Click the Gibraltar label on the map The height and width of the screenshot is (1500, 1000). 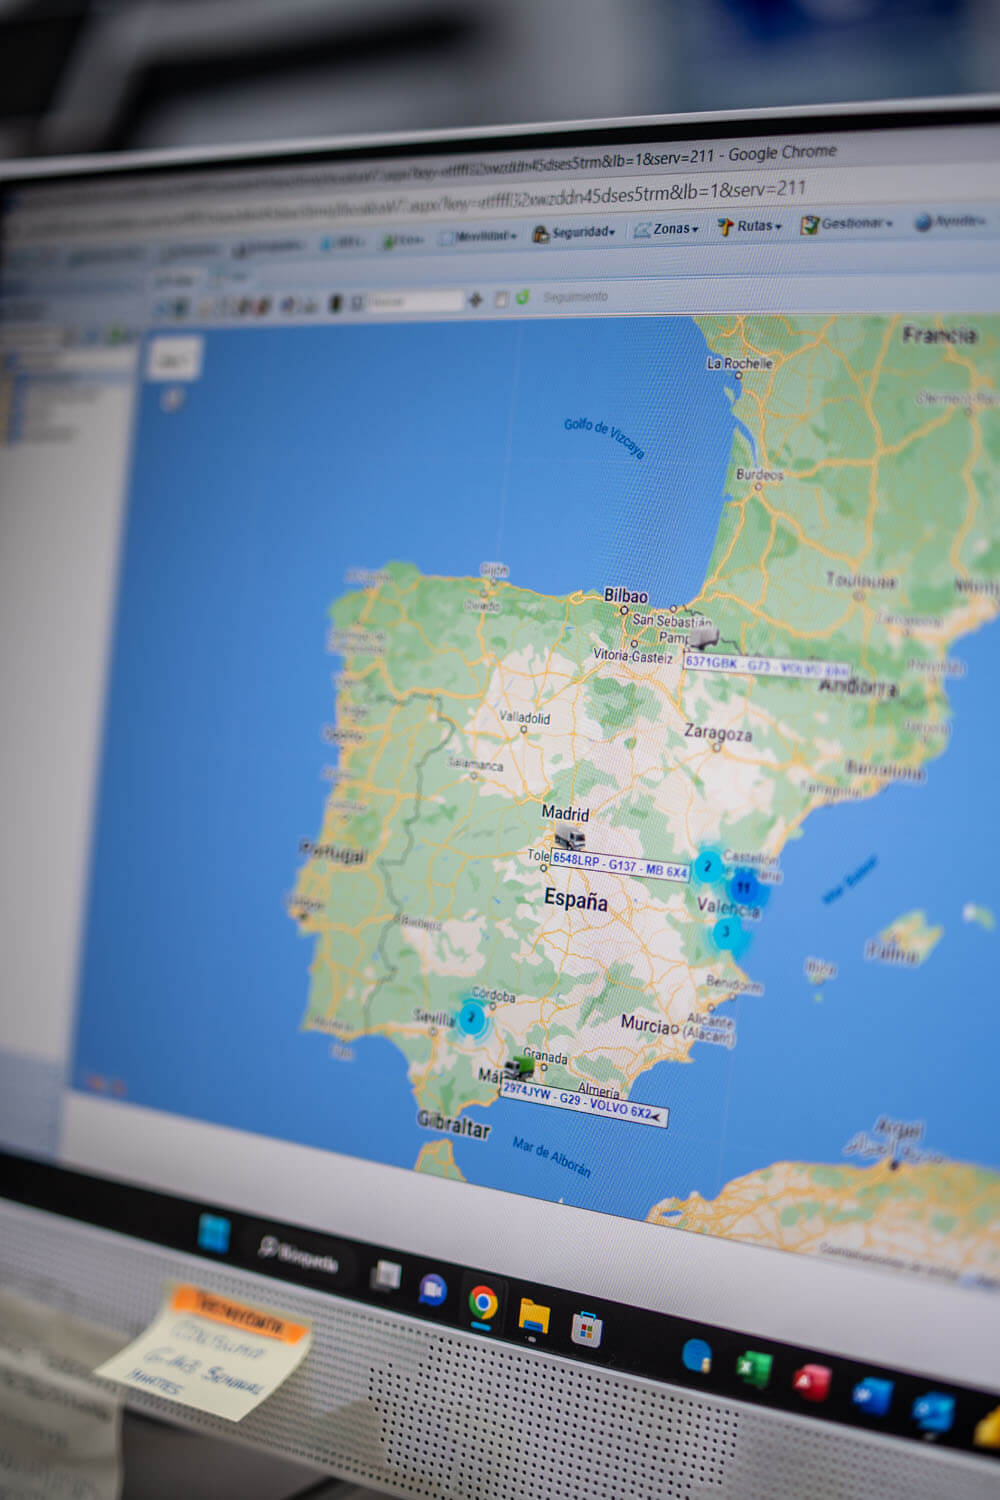pyautogui.click(x=453, y=1124)
